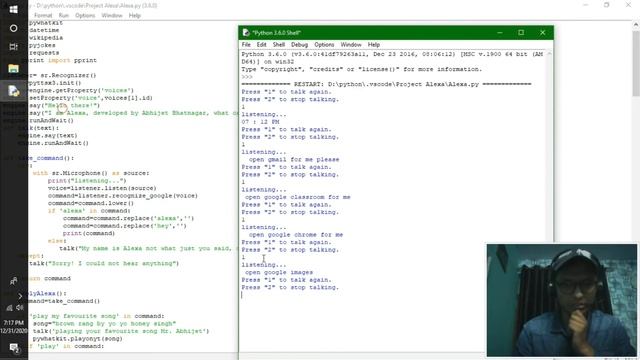Expand hidden system tray icons chevron
640x360 pixels.
click(x=20, y=296)
